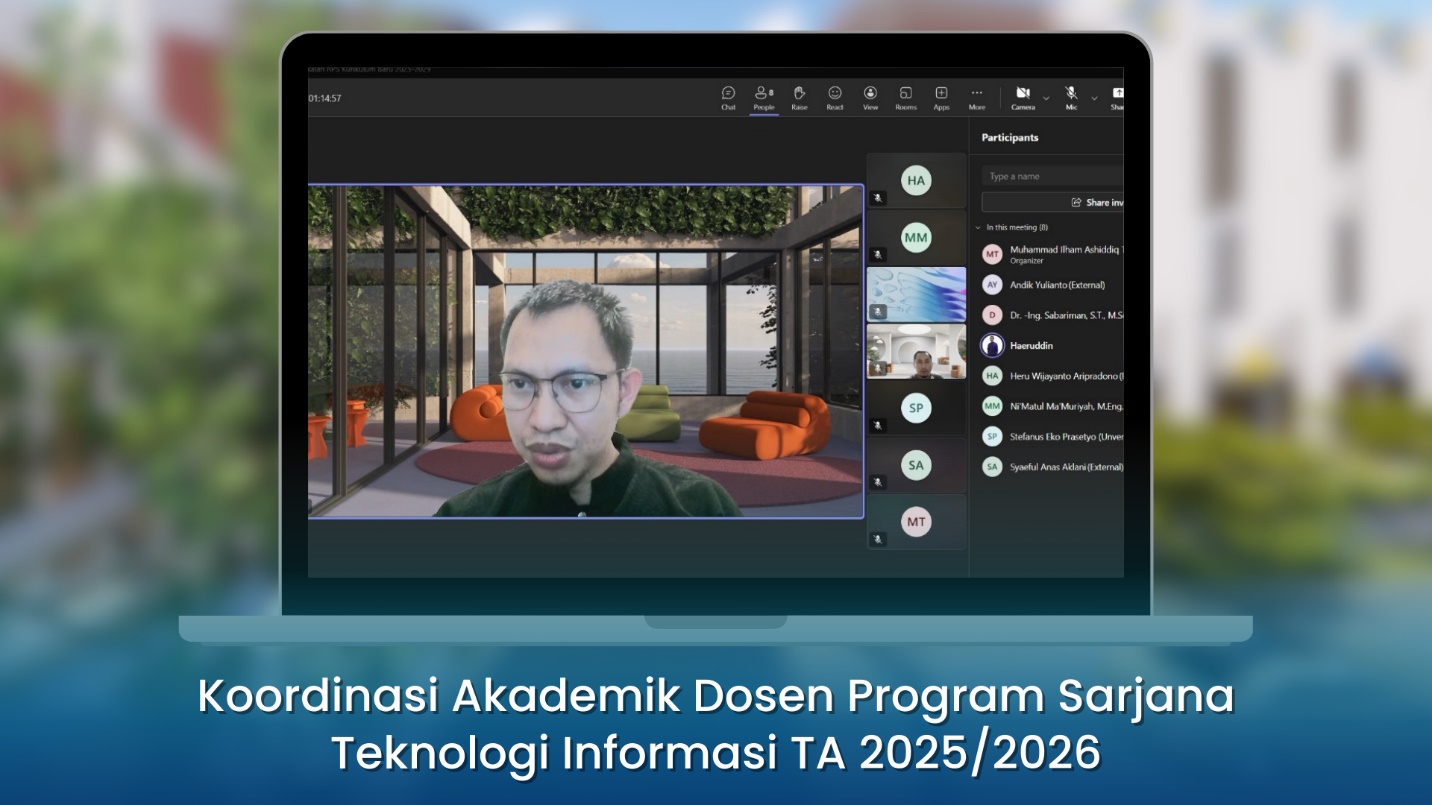Select the blue abstract wallpaper video thumbnail

point(916,294)
